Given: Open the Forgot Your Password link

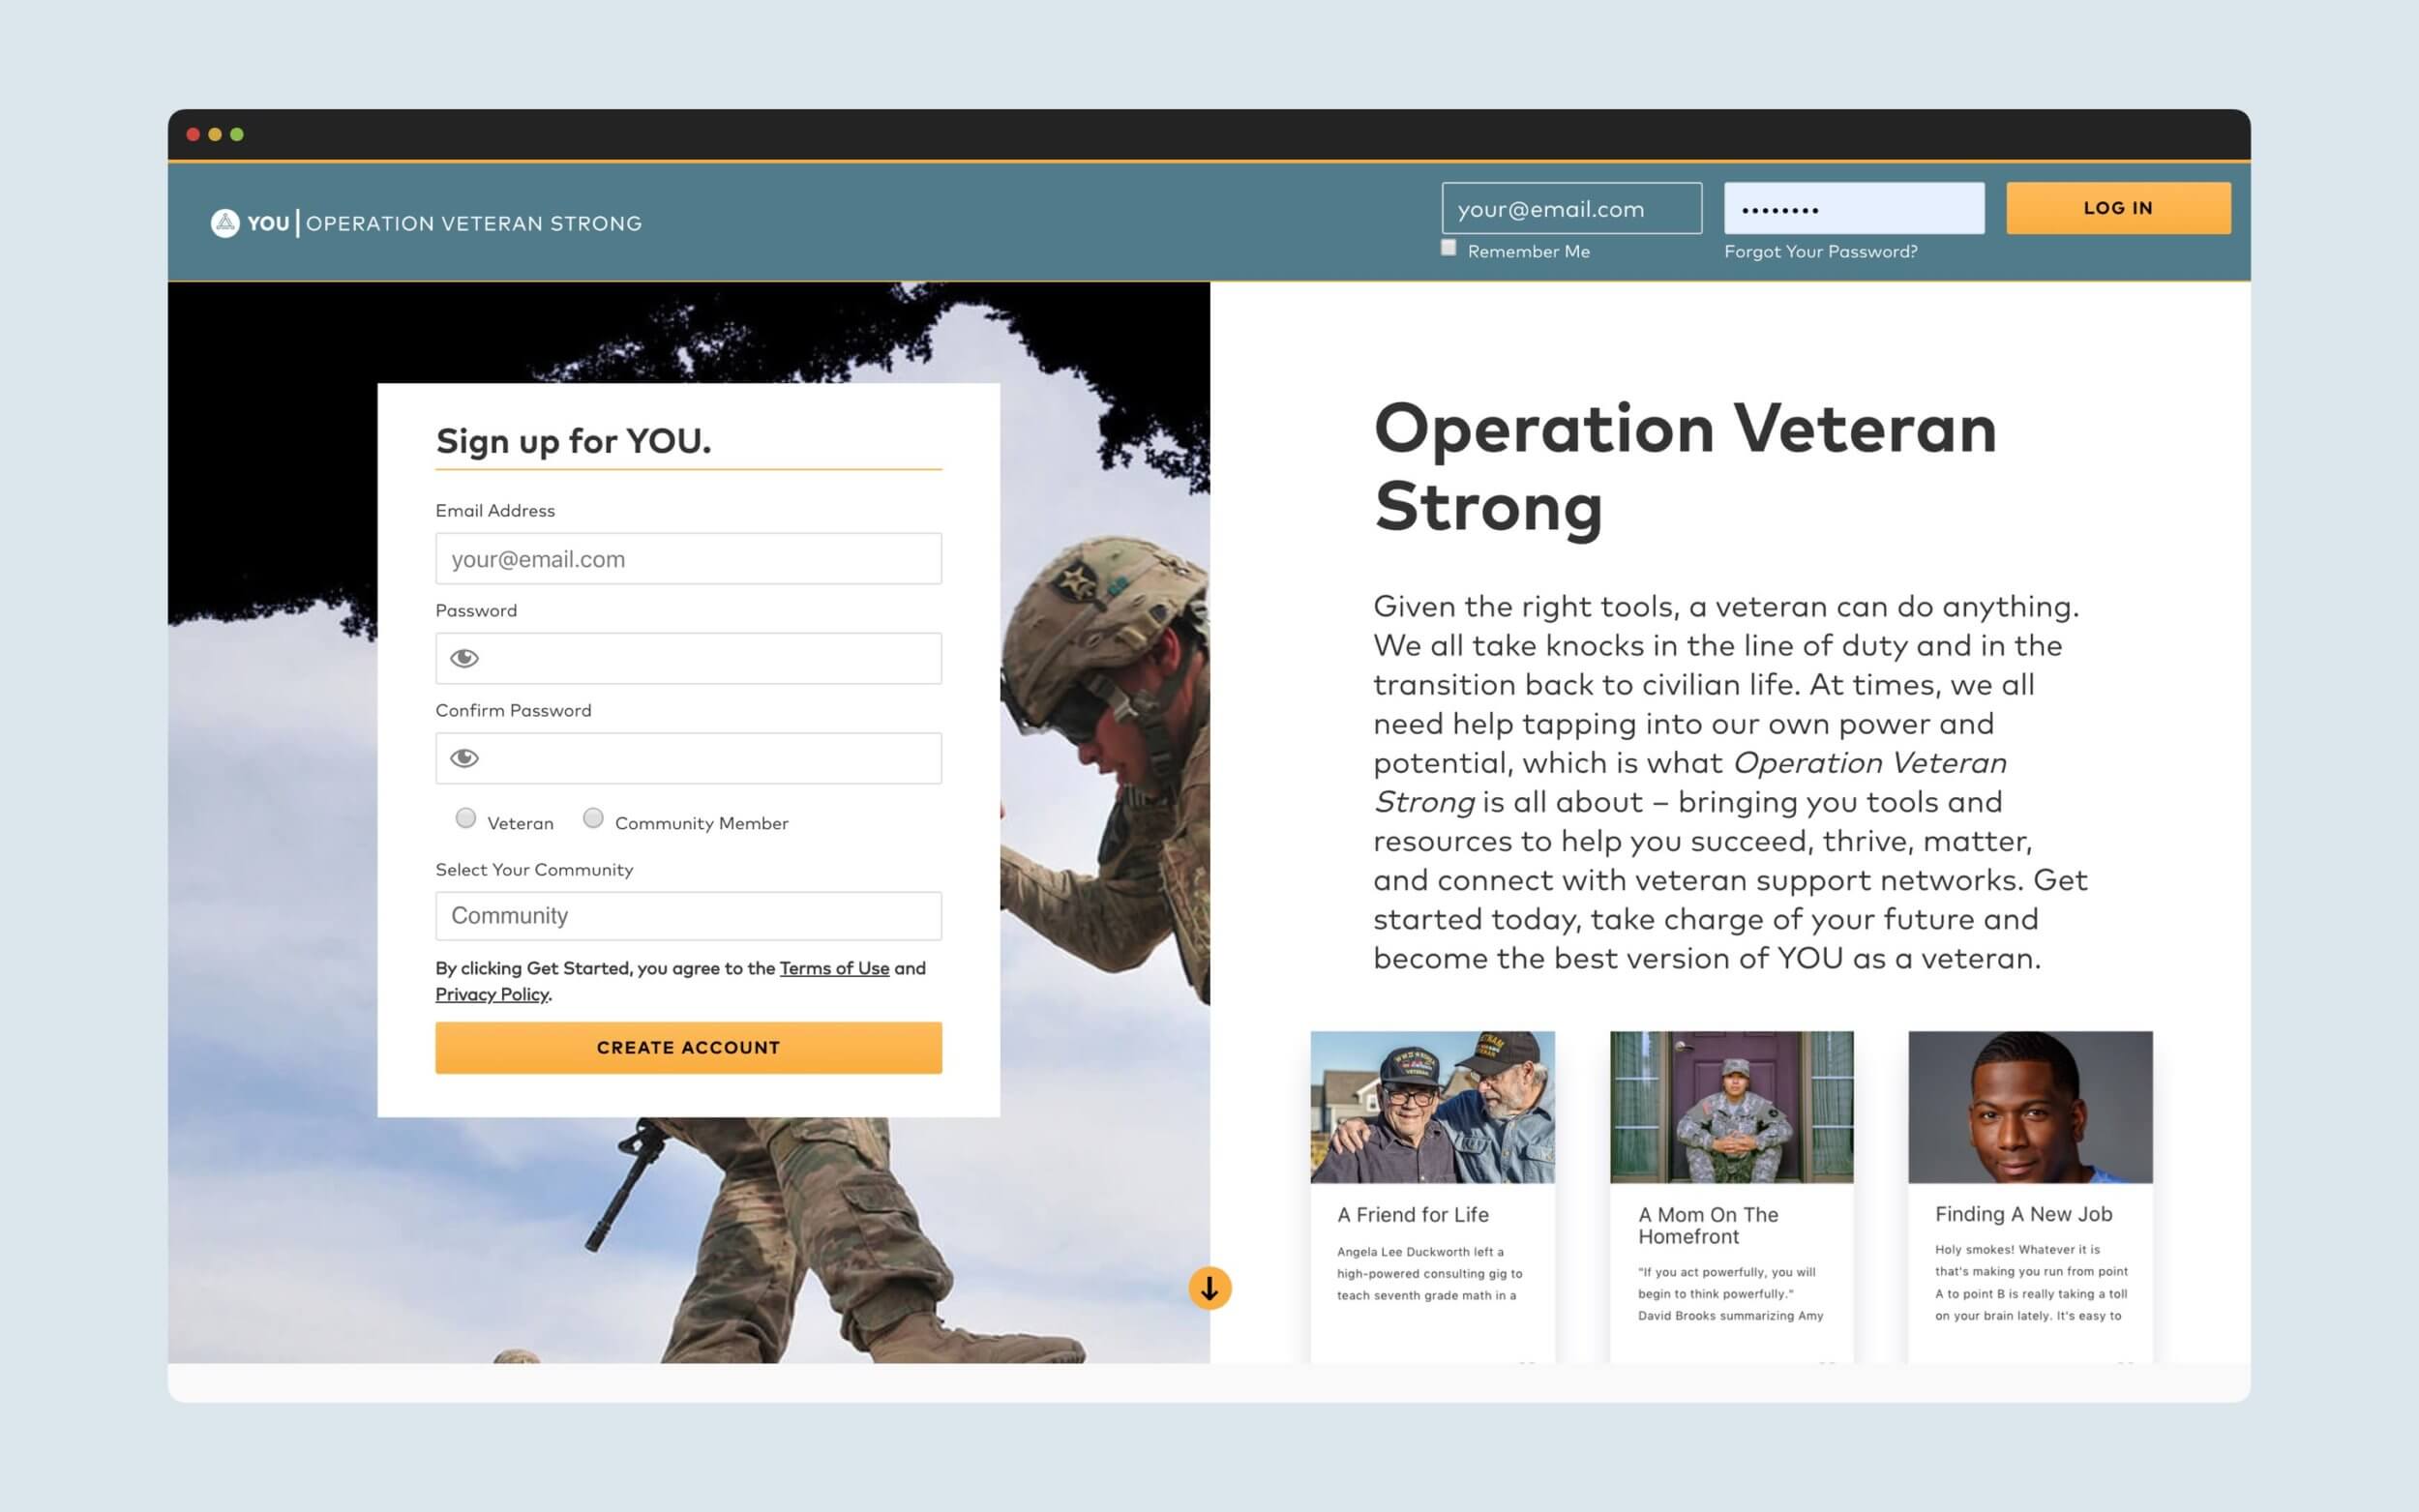Looking at the screenshot, I should coord(1820,252).
